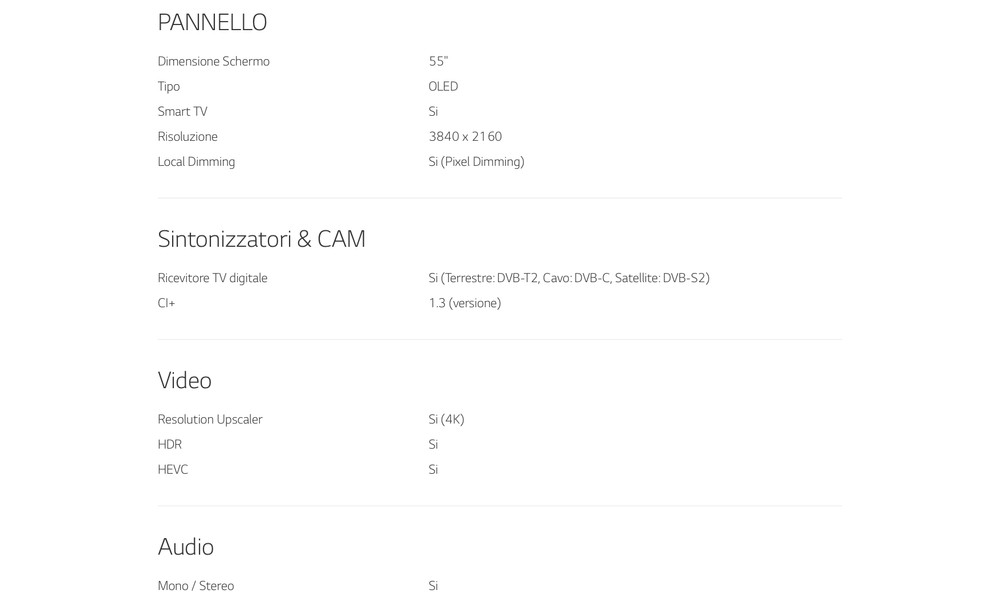
Task: Click the DVB-T2, DVB-C, DVB-S2 tuner value
Action: [569, 278]
